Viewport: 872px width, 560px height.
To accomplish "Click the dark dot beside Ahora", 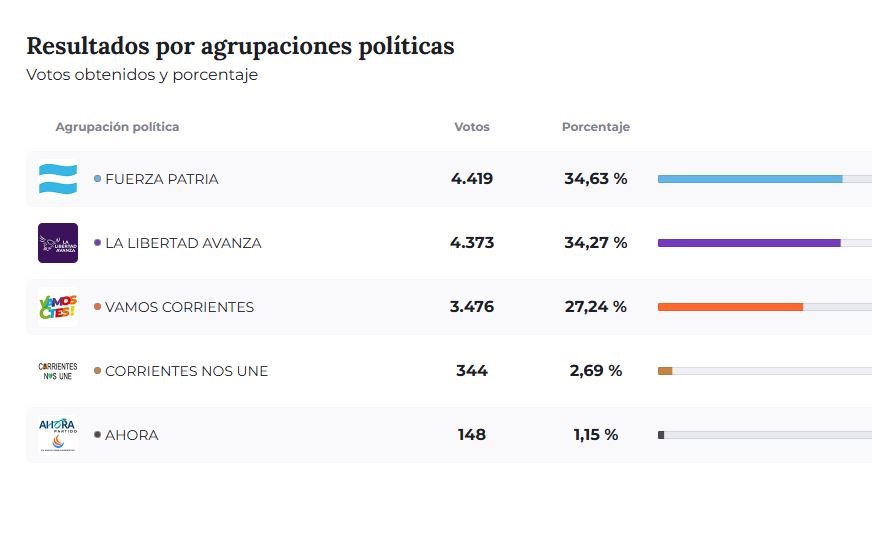I will click(x=97, y=435).
